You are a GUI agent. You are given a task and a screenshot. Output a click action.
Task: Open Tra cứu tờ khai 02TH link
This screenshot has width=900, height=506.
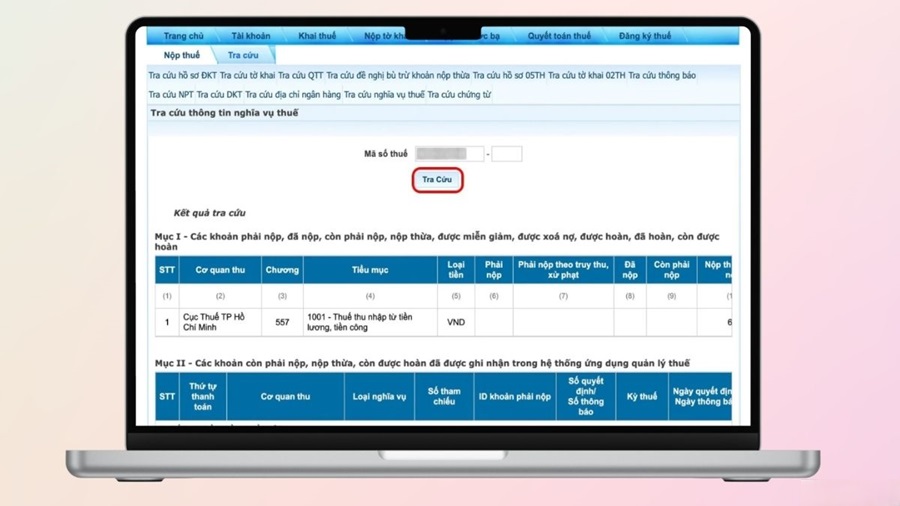[x=587, y=75]
